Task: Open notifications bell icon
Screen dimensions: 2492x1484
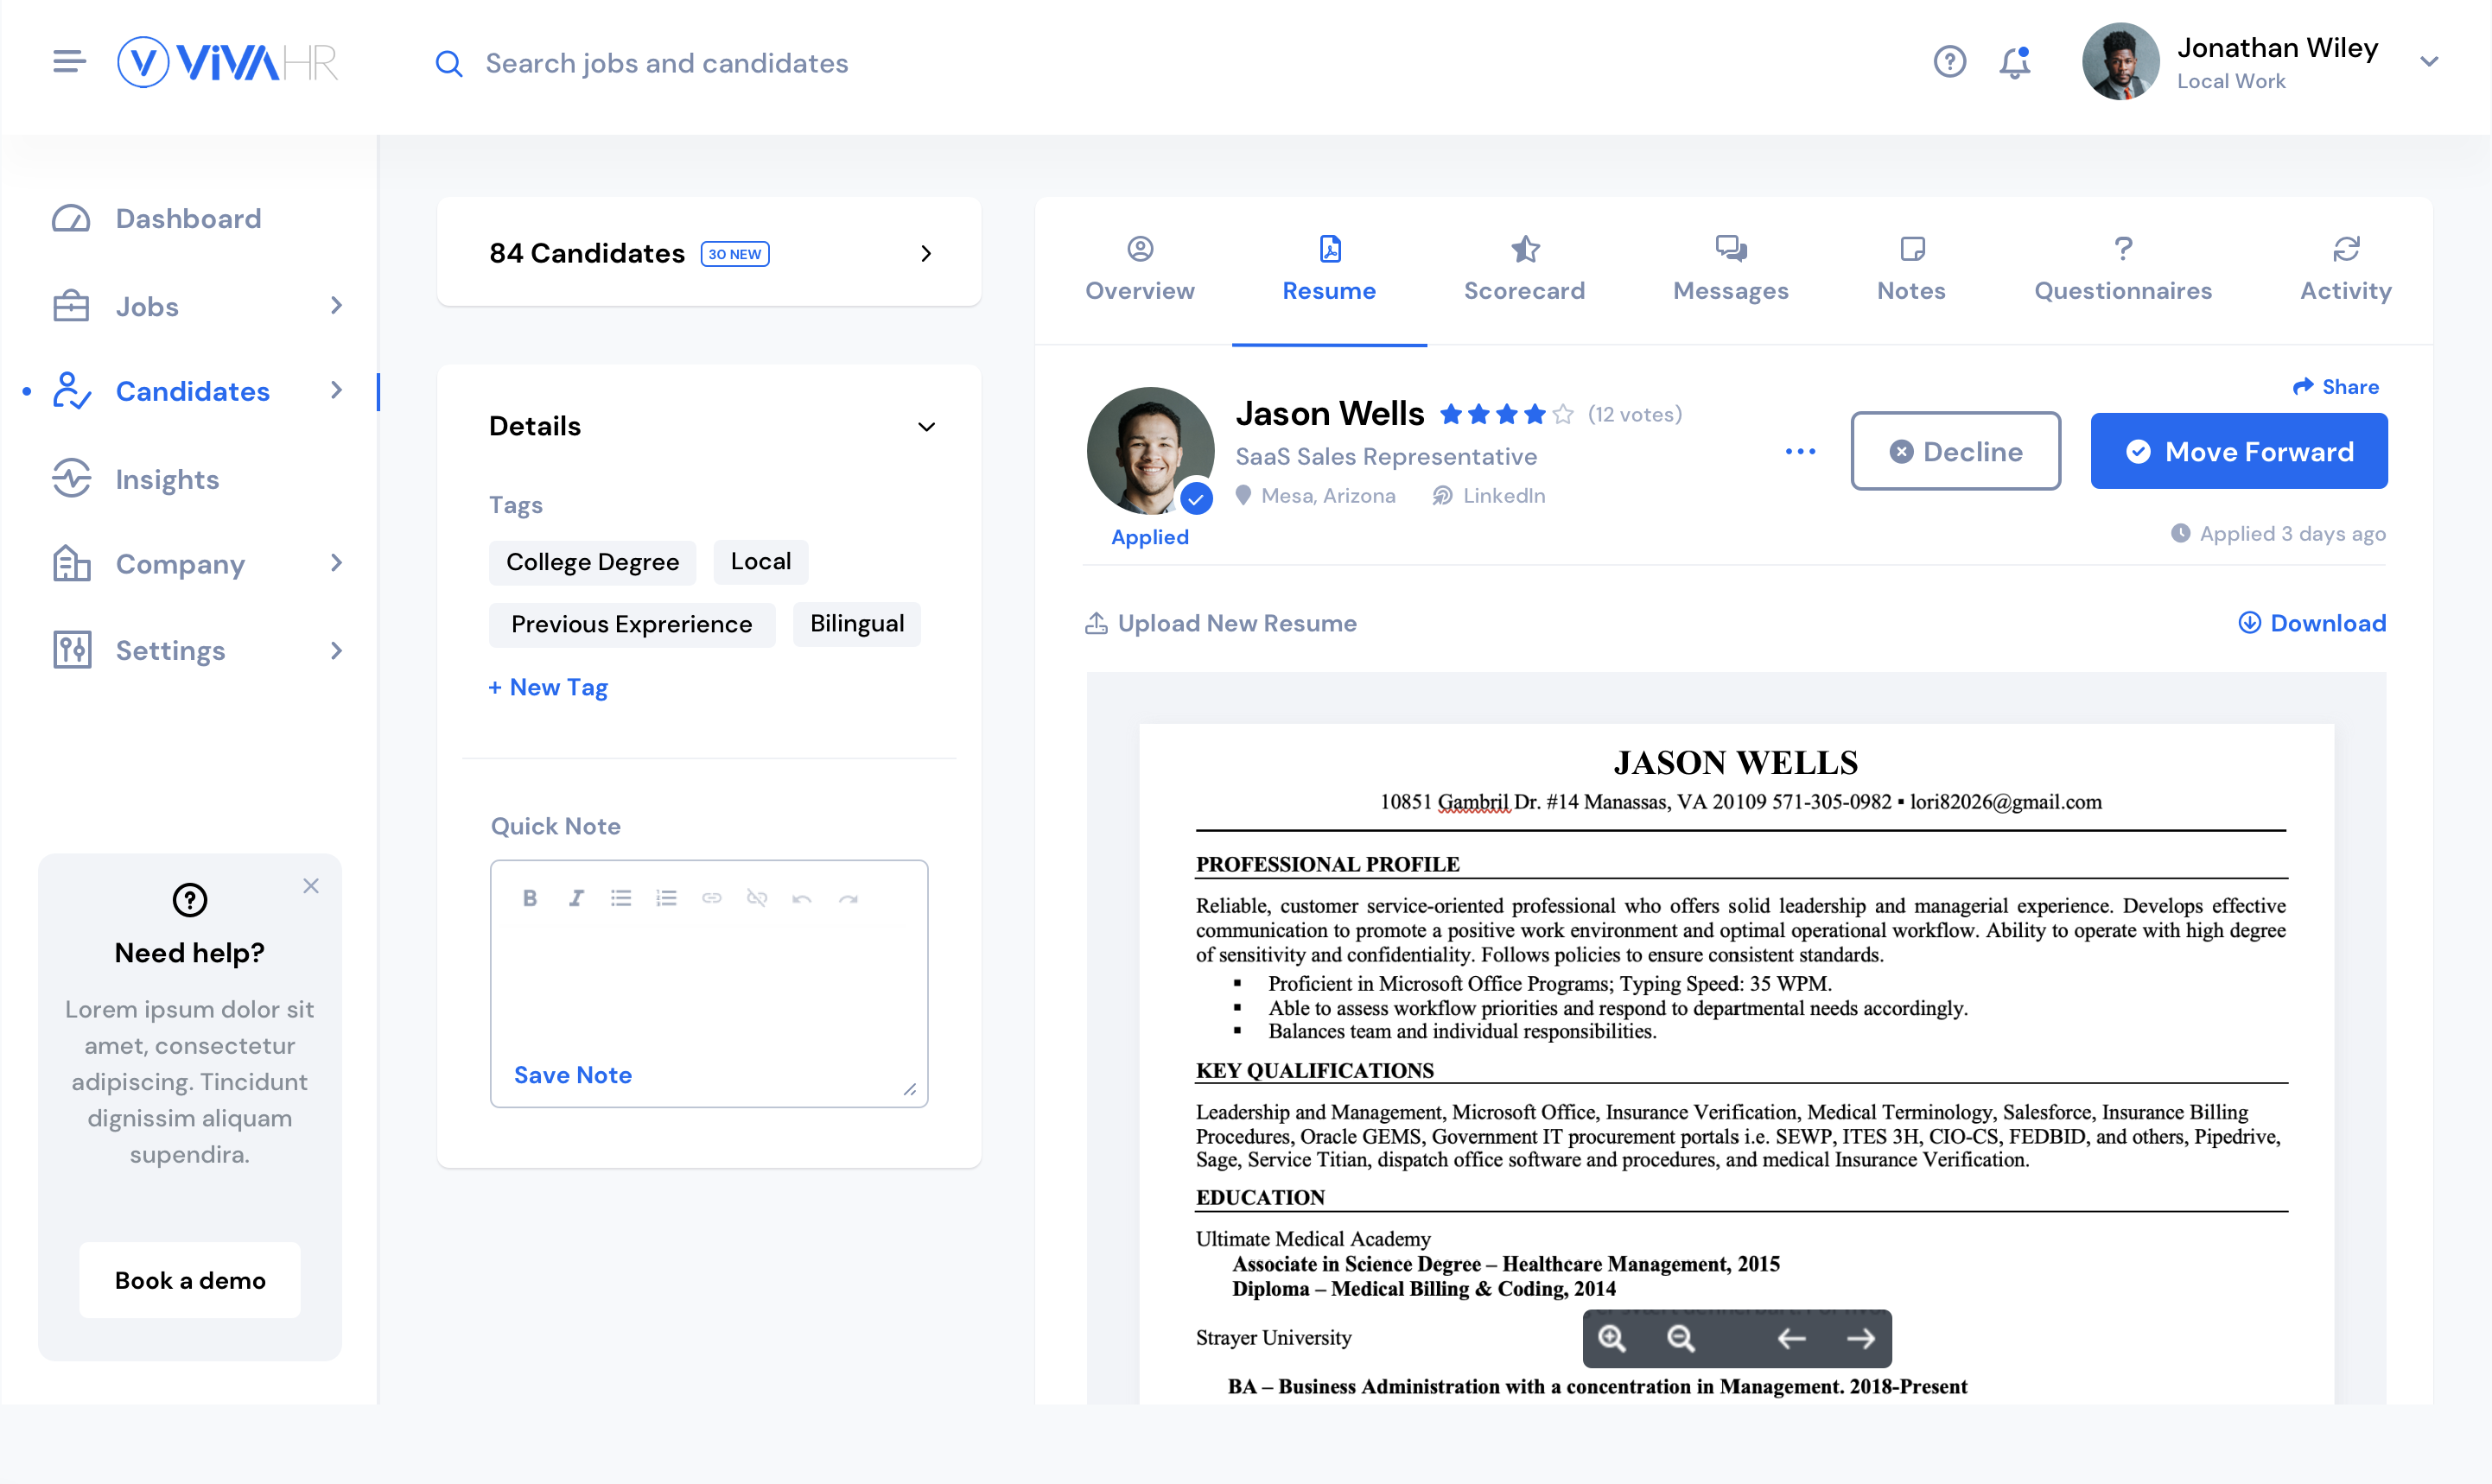Action: (2014, 62)
